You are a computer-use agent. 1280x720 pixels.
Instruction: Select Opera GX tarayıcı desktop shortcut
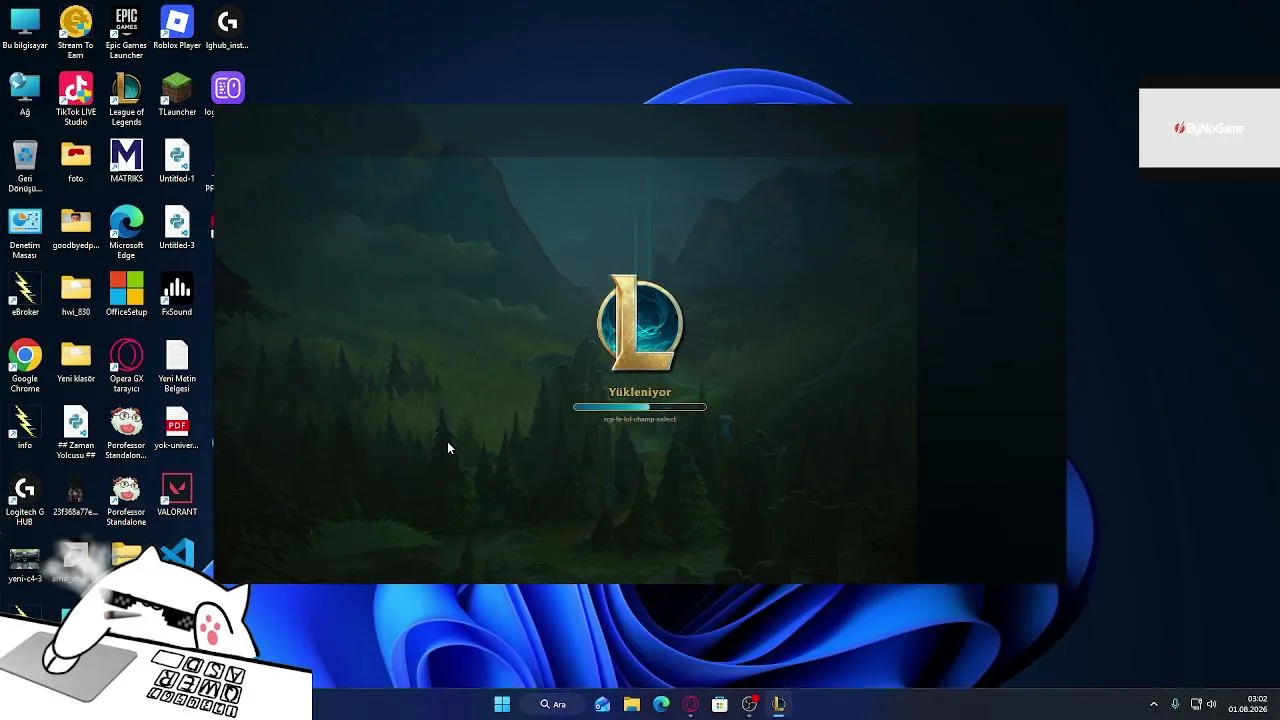(126, 366)
